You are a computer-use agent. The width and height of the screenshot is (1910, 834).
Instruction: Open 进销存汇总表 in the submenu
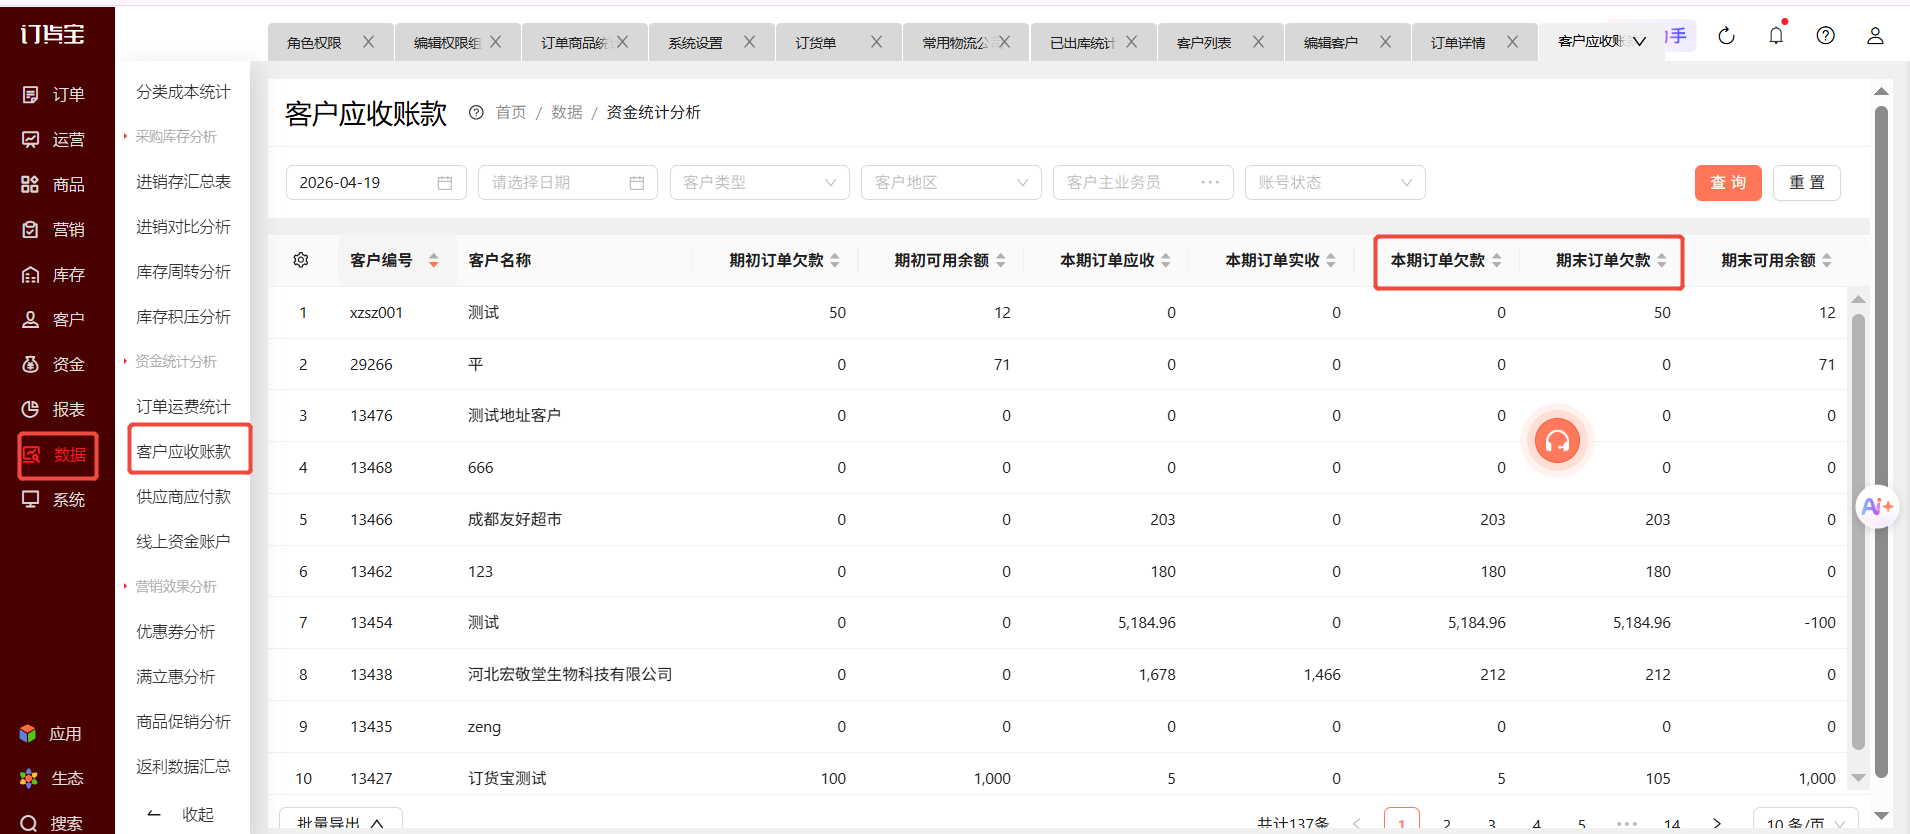[x=183, y=182]
